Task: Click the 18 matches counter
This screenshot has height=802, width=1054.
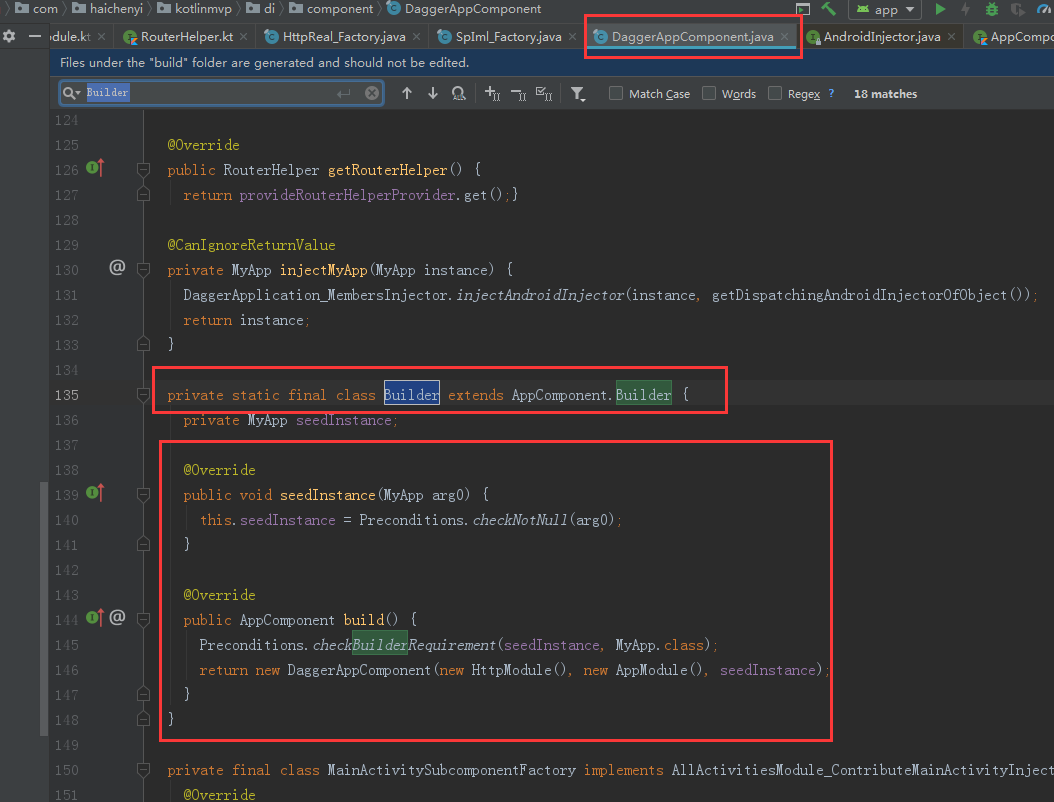Action: coord(885,93)
